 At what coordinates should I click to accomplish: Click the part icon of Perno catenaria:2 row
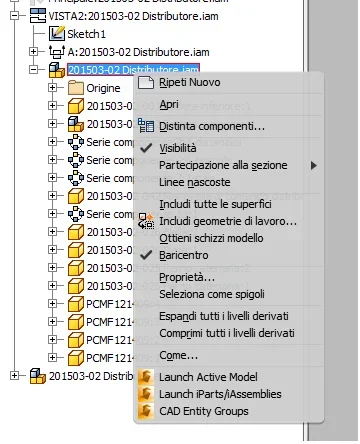tap(76, 268)
